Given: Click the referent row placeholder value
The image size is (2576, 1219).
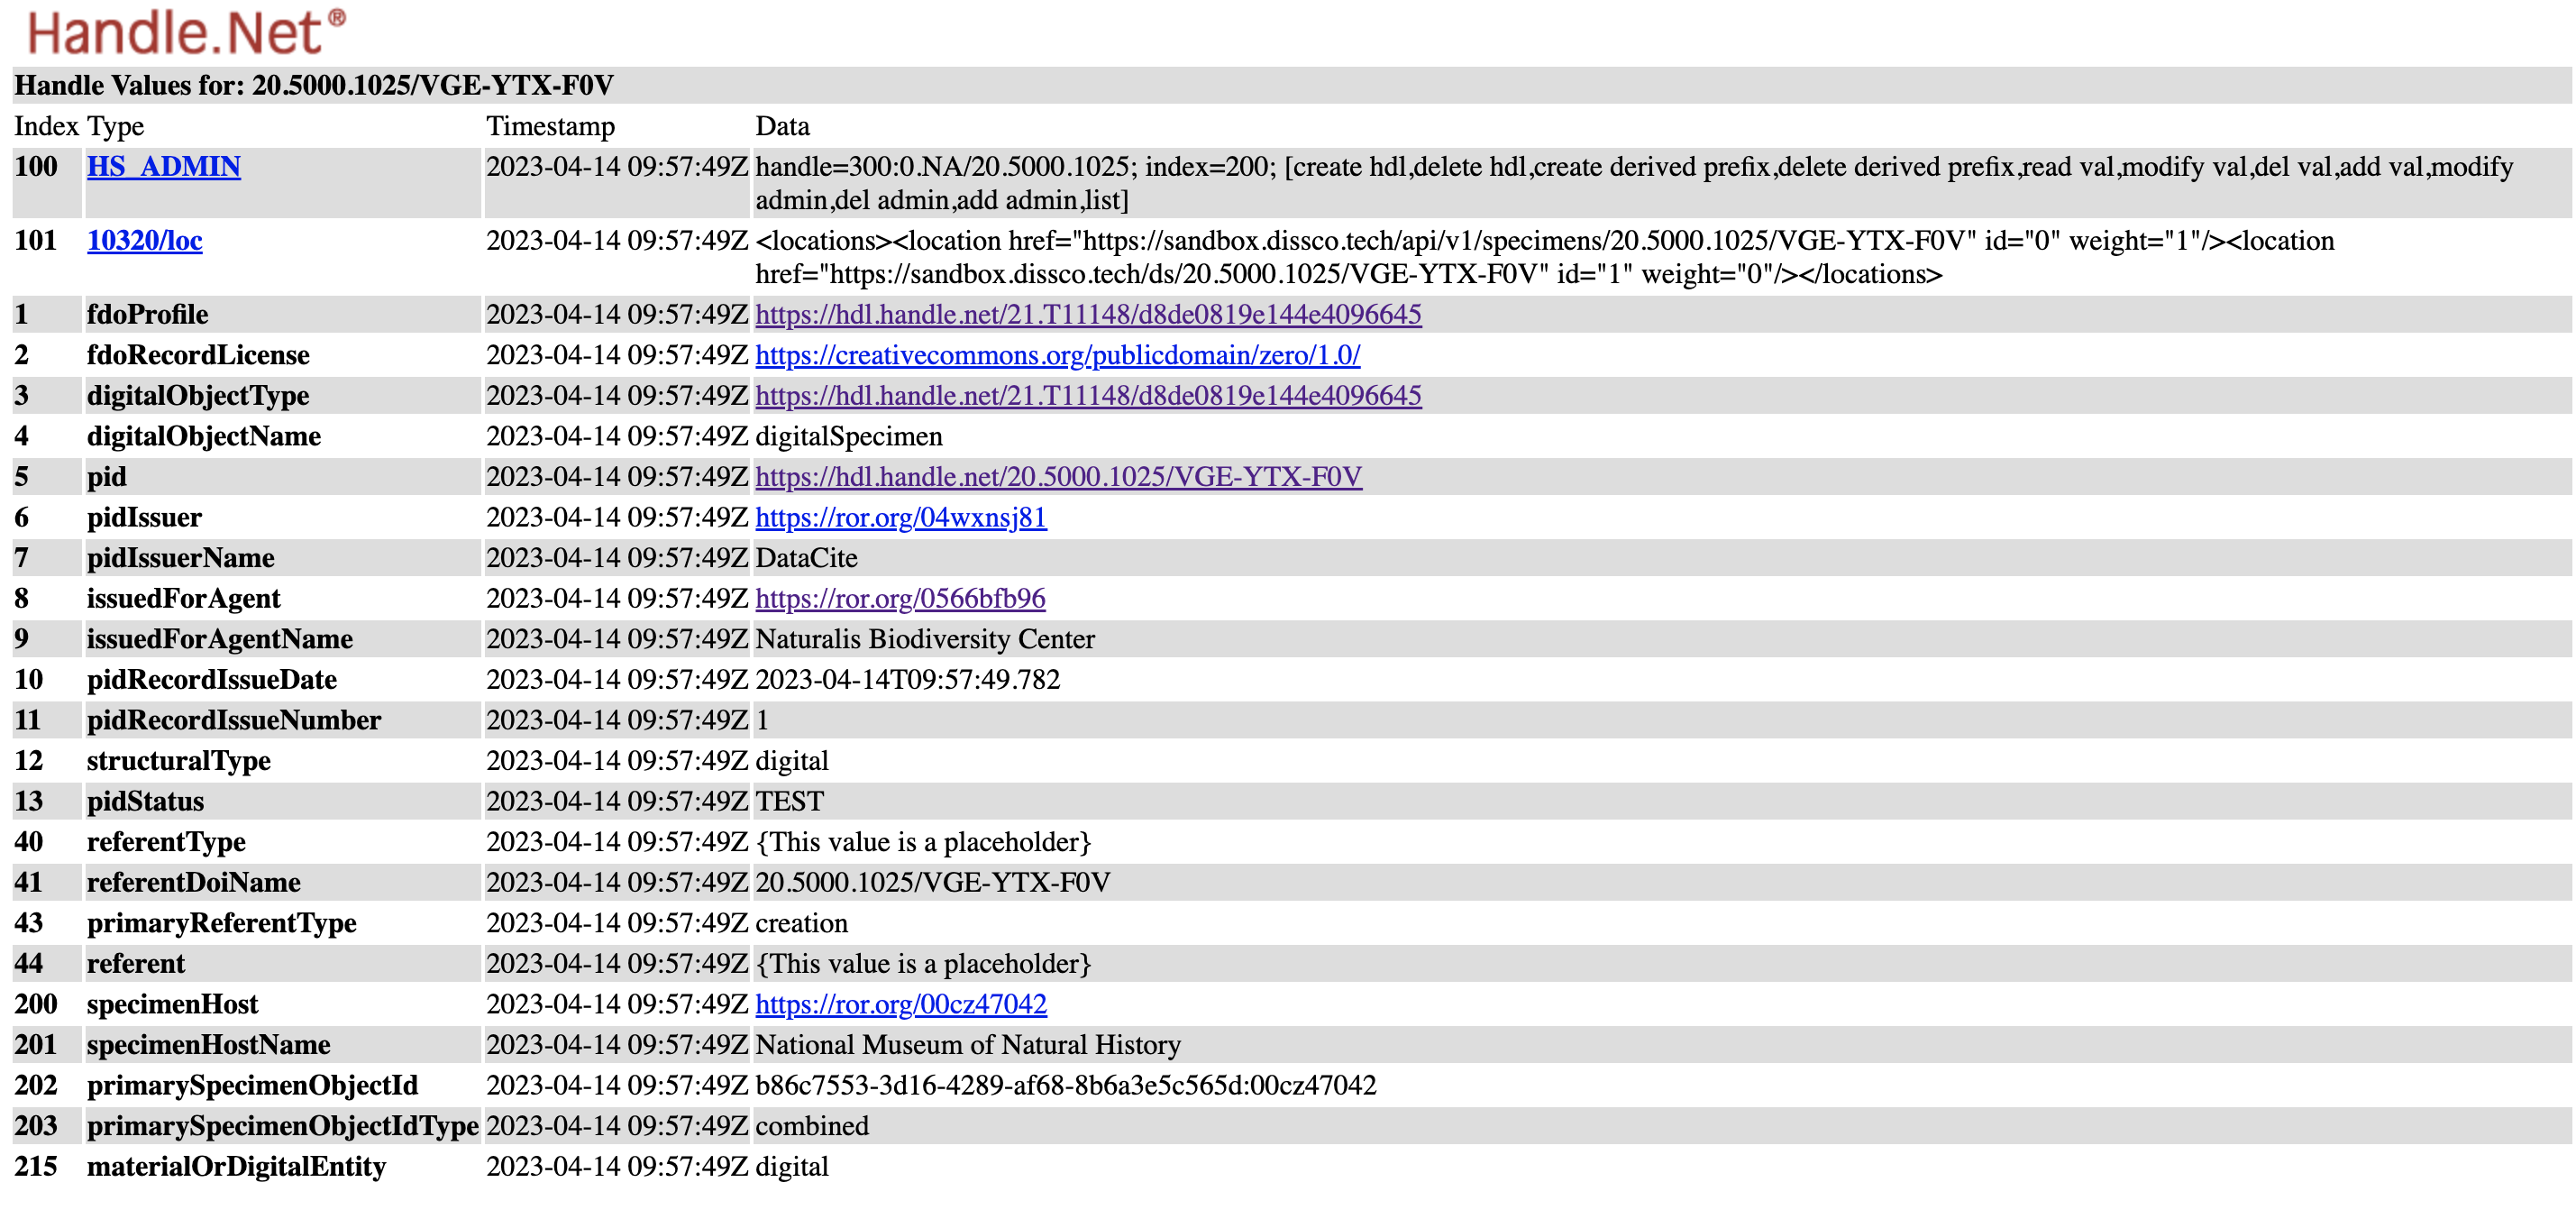Looking at the screenshot, I should (923, 963).
